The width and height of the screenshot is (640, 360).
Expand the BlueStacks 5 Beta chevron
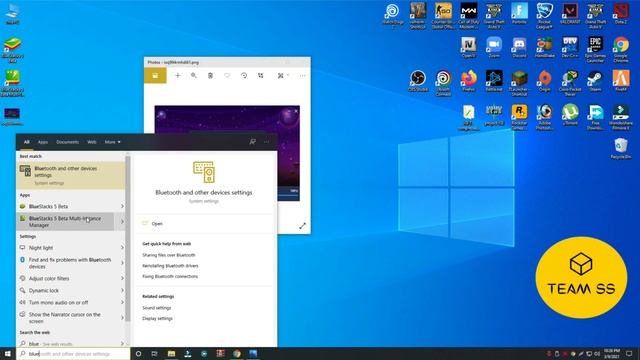click(122, 207)
